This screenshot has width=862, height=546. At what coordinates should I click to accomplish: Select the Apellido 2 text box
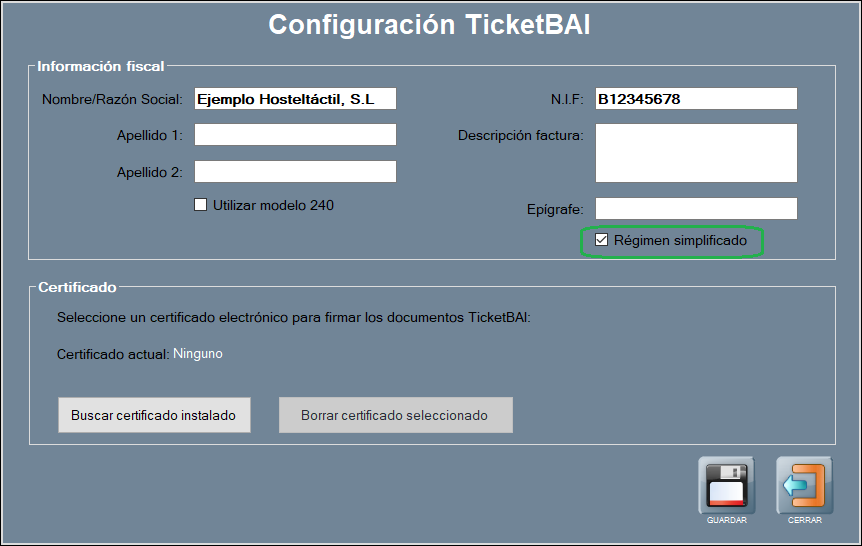click(295, 172)
